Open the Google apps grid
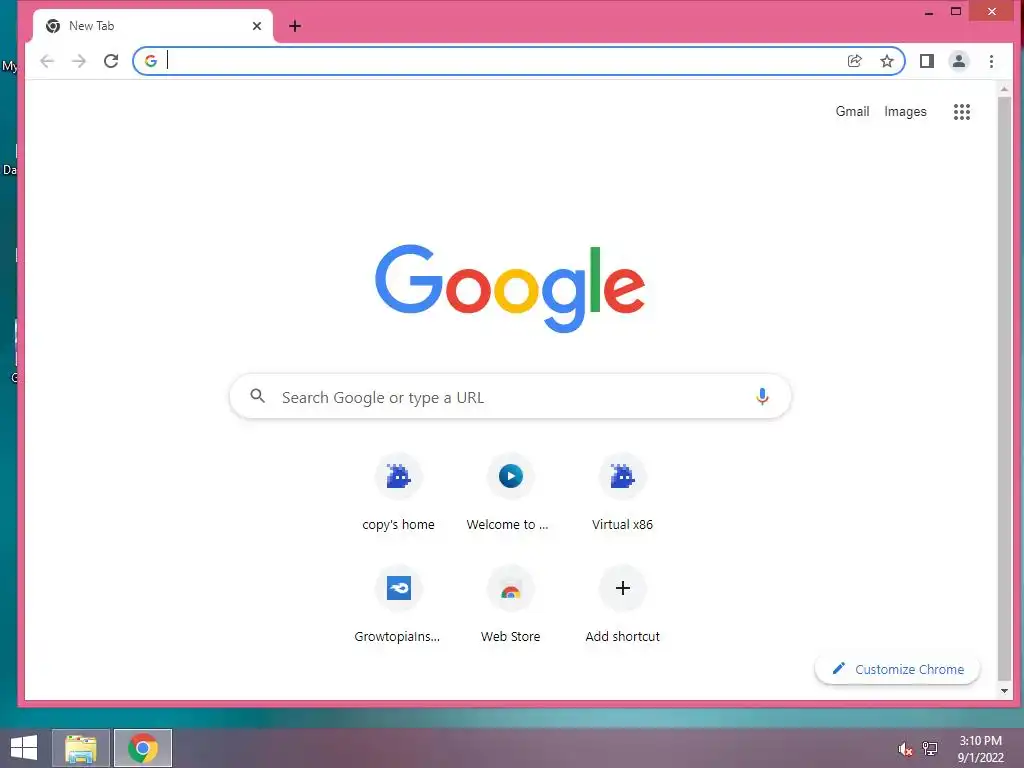 961,112
